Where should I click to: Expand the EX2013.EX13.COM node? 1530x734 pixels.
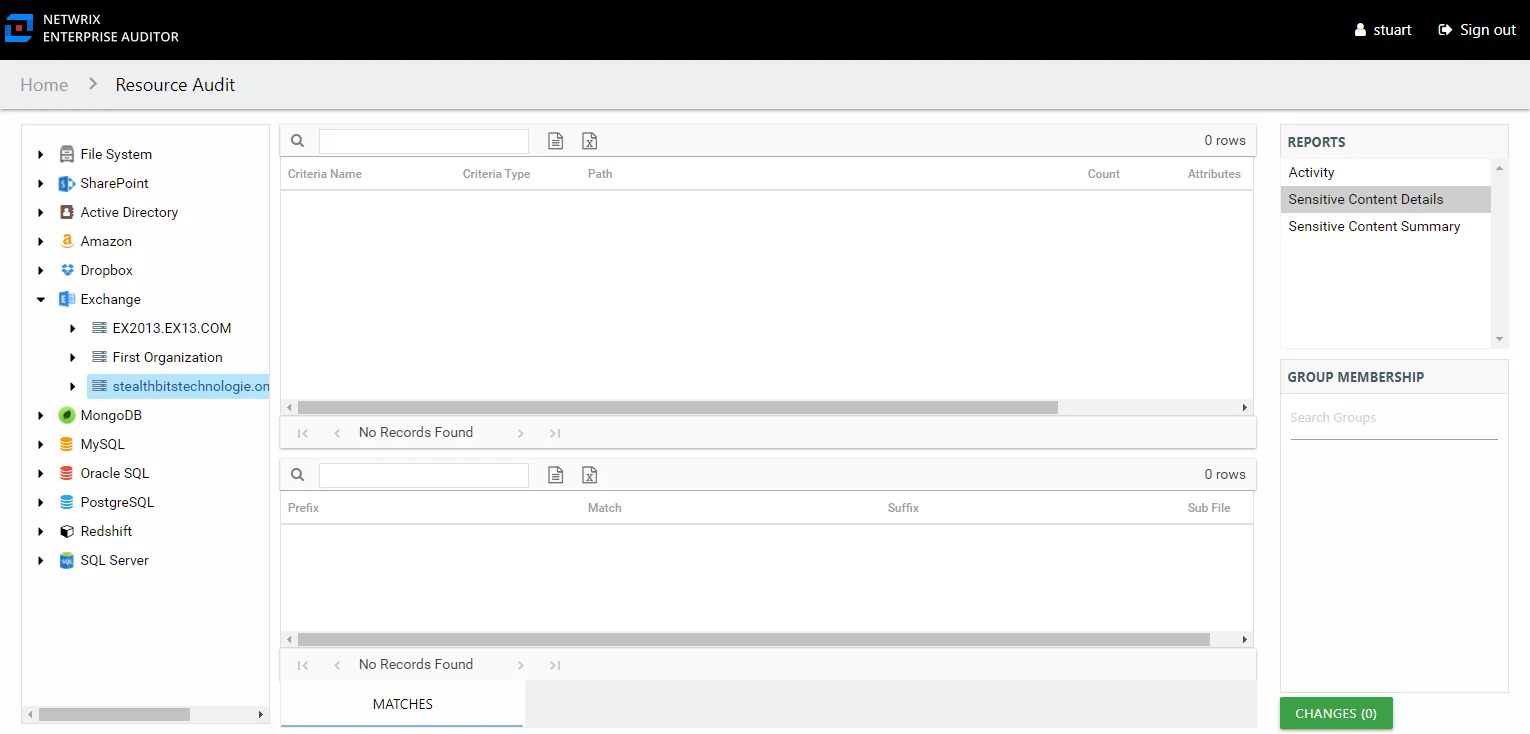(73, 328)
